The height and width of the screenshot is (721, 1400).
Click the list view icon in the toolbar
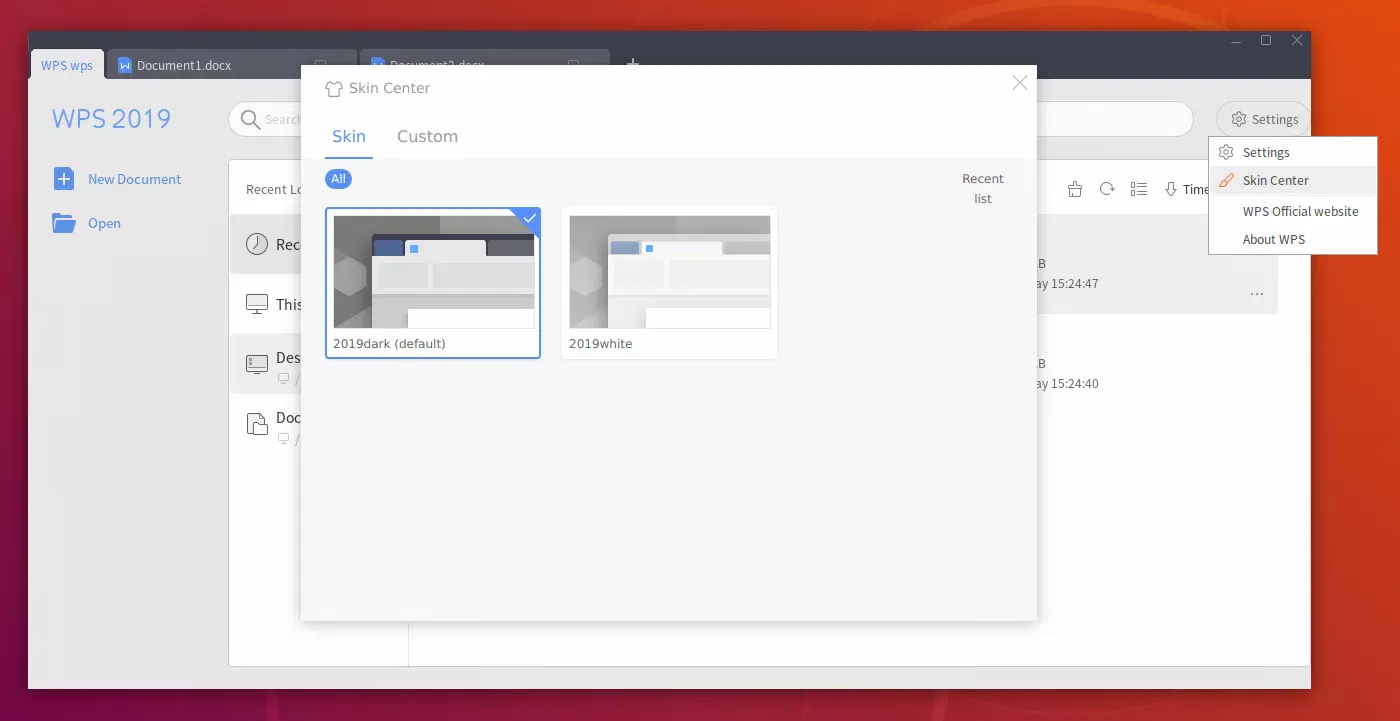pos(1138,189)
